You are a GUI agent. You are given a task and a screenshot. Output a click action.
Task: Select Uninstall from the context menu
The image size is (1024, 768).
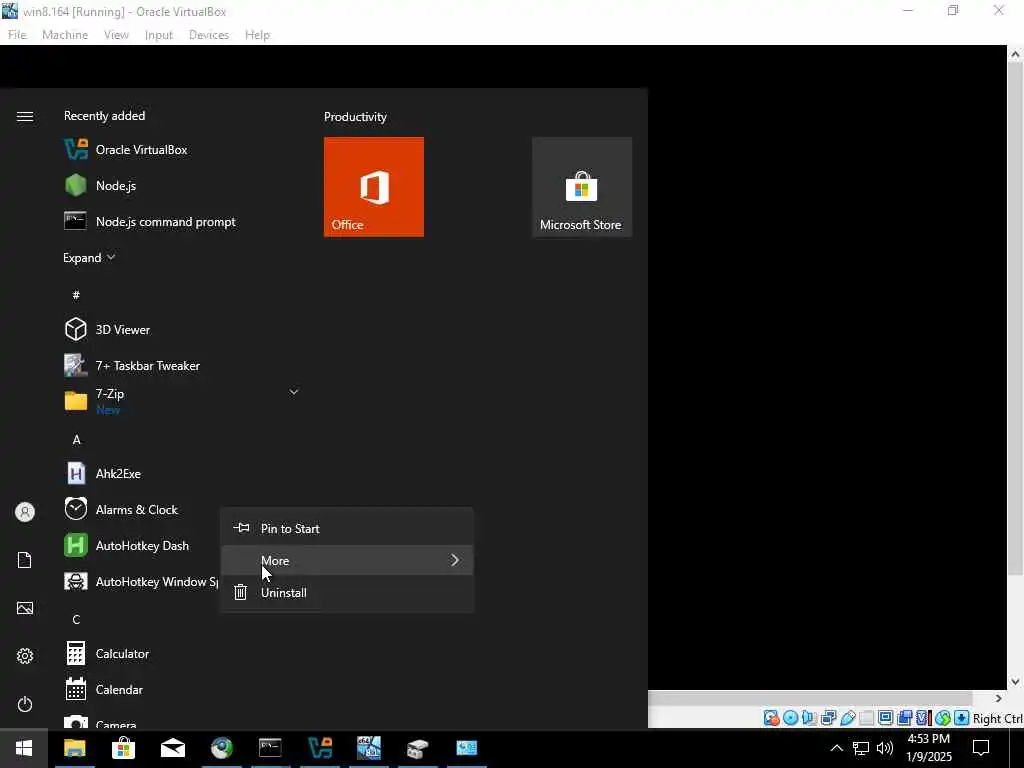[x=347, y=592]
